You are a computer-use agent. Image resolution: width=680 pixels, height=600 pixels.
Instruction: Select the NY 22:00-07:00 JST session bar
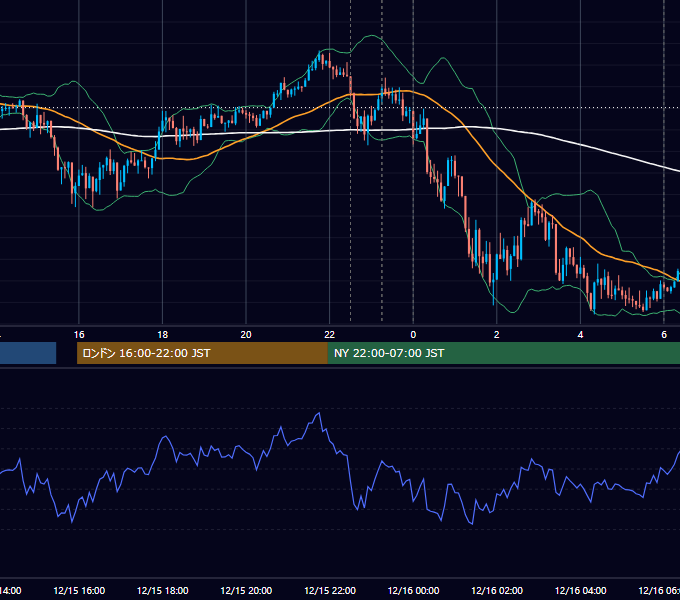click(504, 353)
